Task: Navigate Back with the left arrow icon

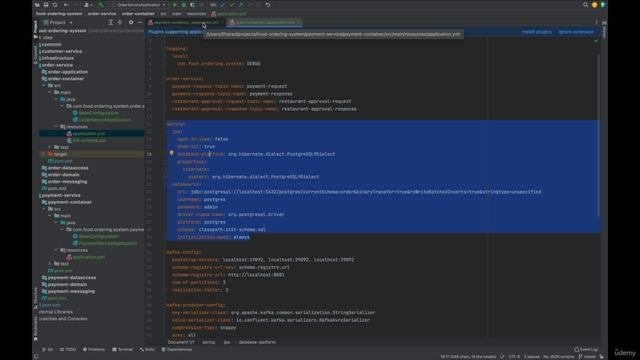Action: [x=66, y=5]
